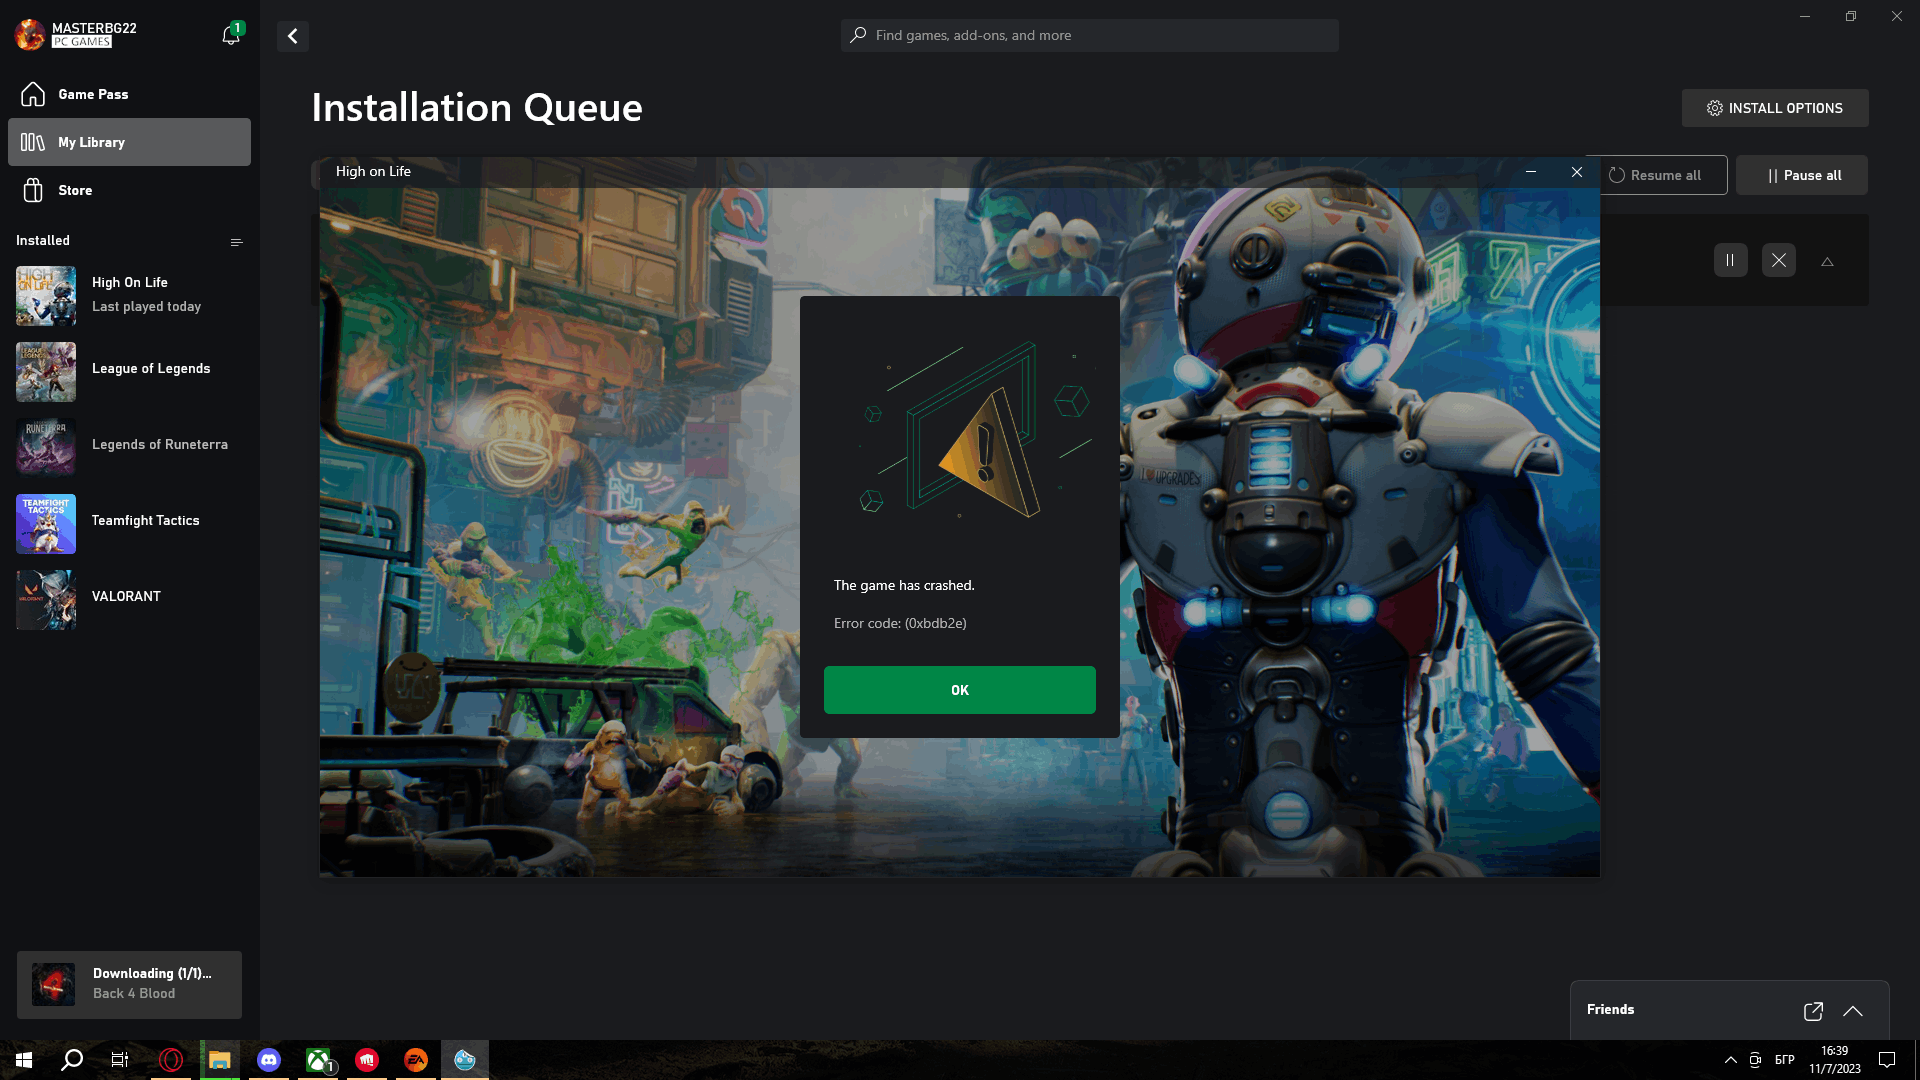Viewport: 1920px width, 1080px height.
Task: Open the Back 4 Blood downloading card
Action: (129, 984)
